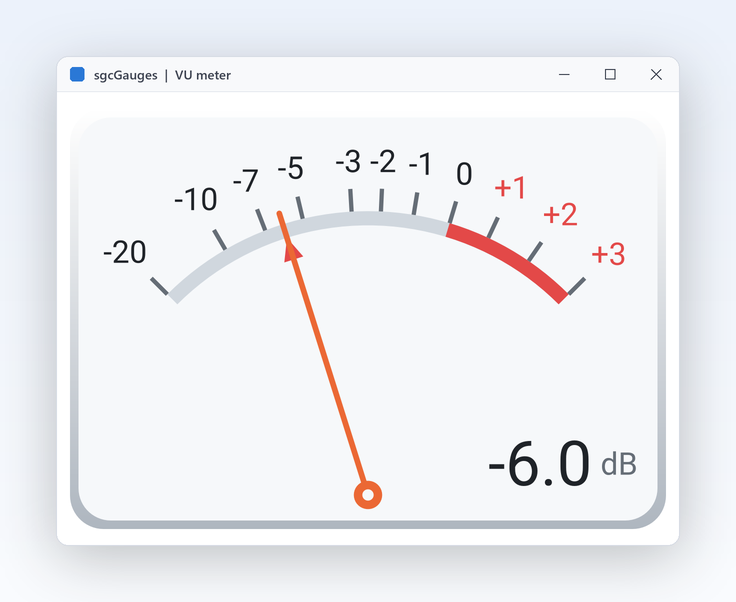Click the -6.0 digital readout value
Screen dimensions: 736x602
(x=538, y=464)
